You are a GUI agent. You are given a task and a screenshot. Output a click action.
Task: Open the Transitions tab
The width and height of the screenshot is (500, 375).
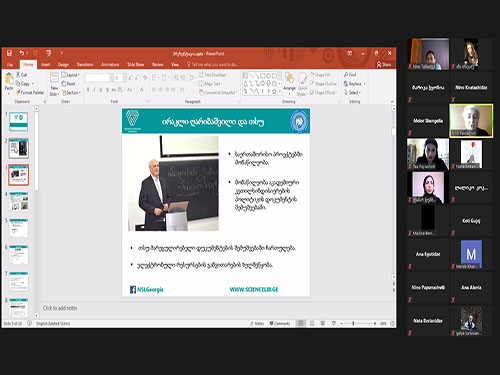[85, 65]
